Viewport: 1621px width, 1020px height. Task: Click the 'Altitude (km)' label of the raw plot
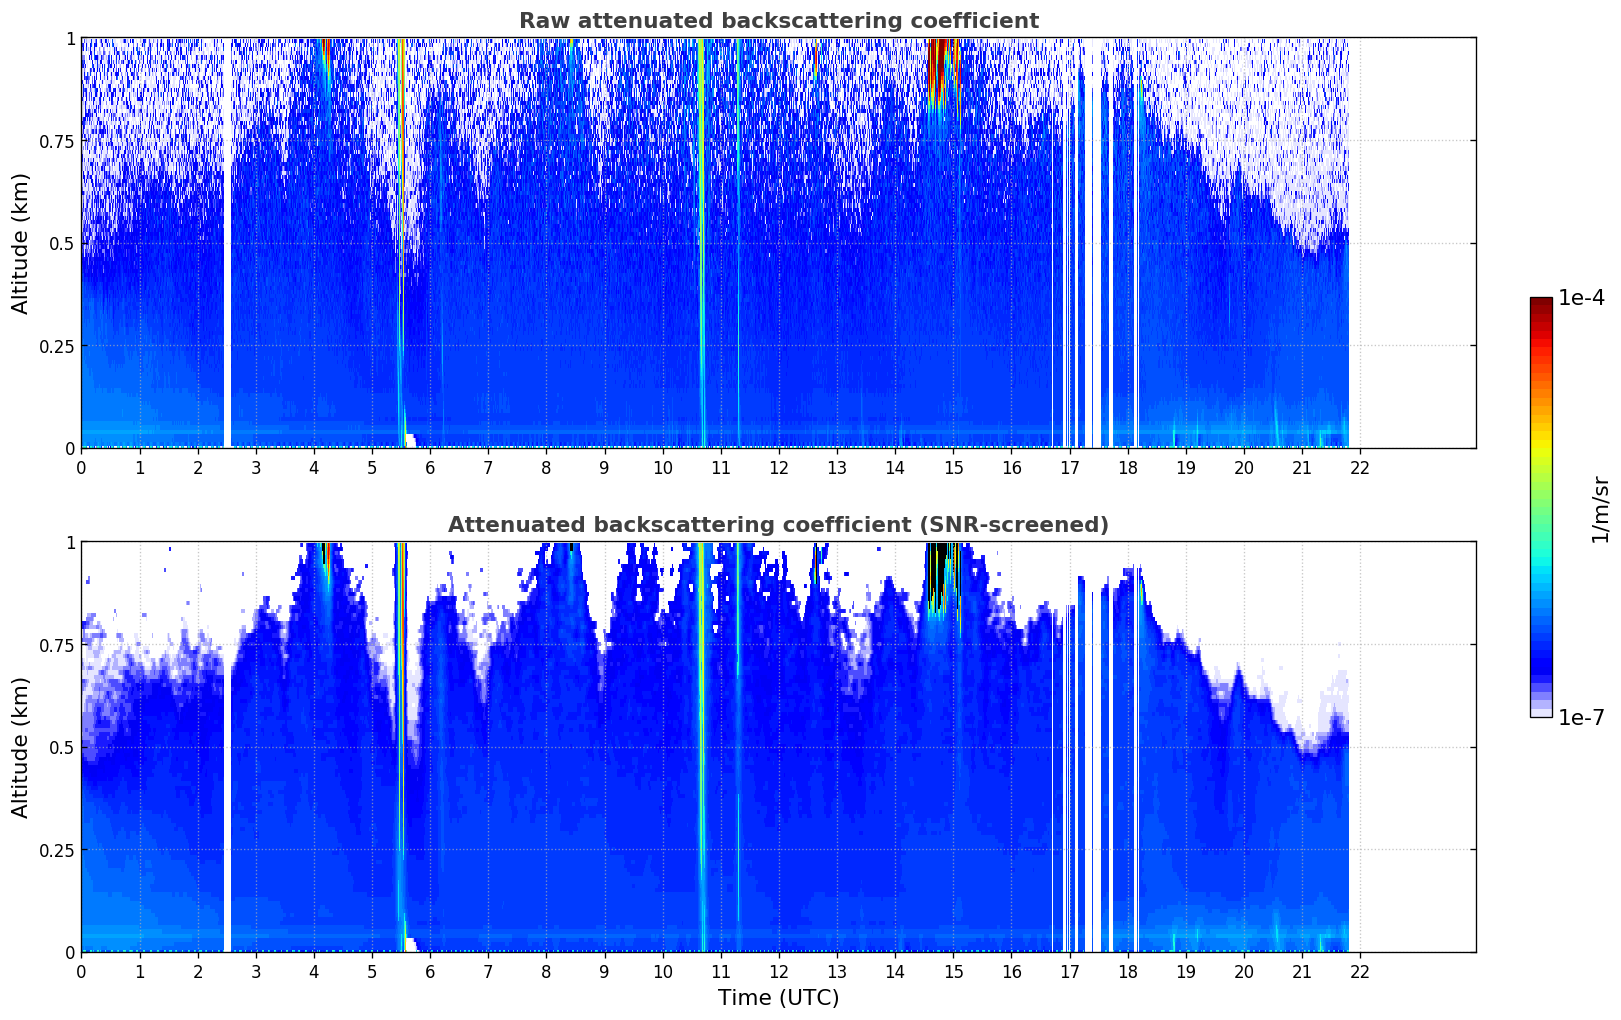coord(21,243)
